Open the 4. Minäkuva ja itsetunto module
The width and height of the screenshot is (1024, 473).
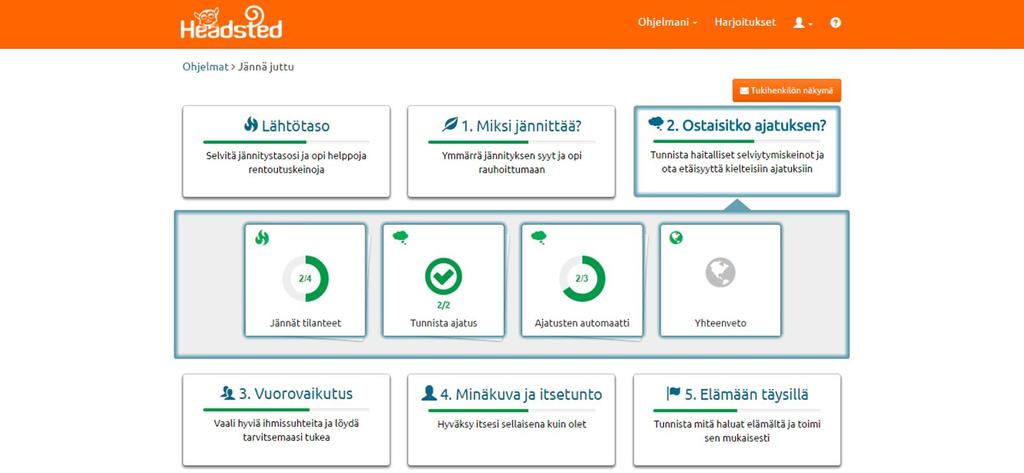click(x=511, y=419)
